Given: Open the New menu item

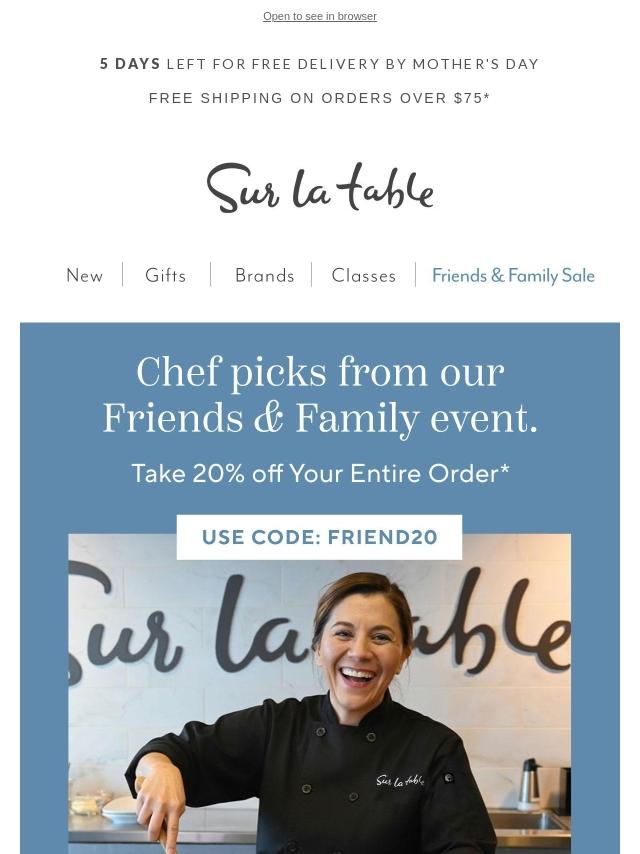Looking at the screenshot, I should (x=85, y=276).
